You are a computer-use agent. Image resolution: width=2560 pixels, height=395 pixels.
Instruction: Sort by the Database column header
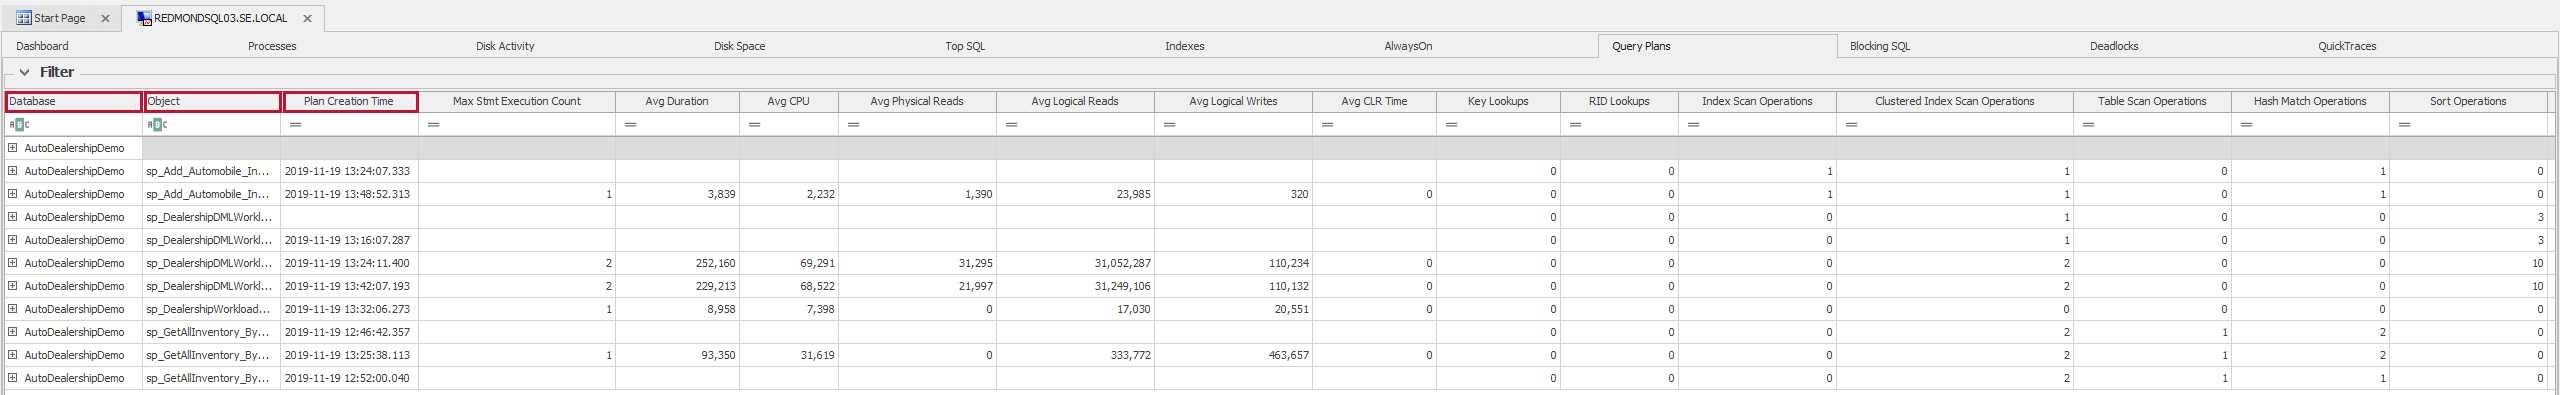(x=73, y=101)
